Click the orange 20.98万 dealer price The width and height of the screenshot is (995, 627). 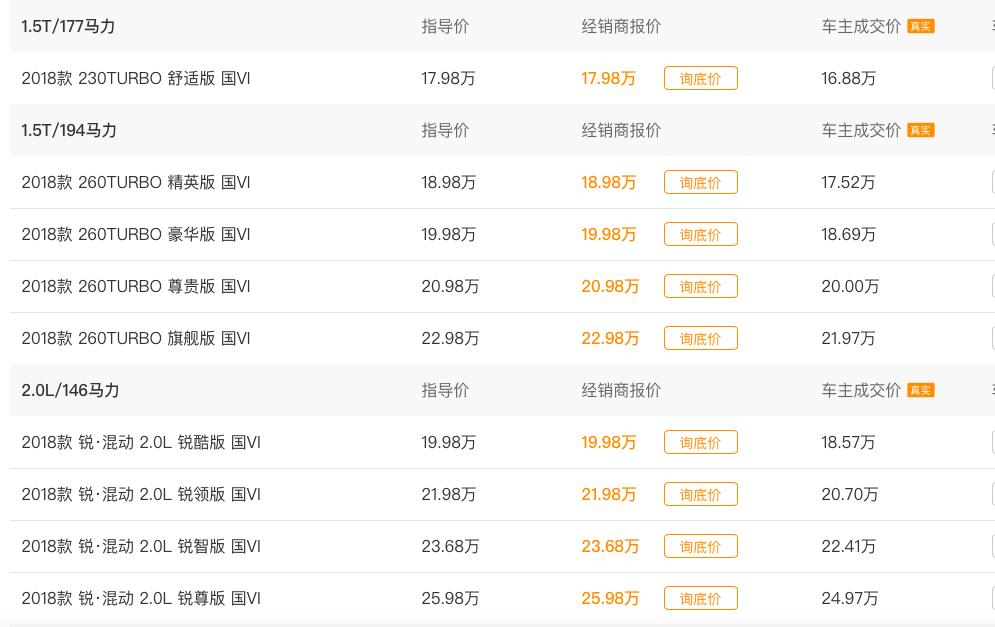(x=610, y=286)
